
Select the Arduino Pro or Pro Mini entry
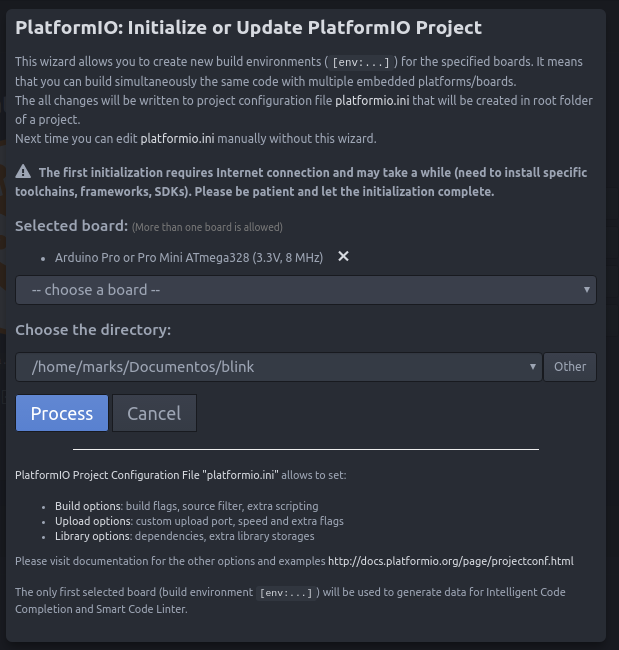click(x=189, y=257)
